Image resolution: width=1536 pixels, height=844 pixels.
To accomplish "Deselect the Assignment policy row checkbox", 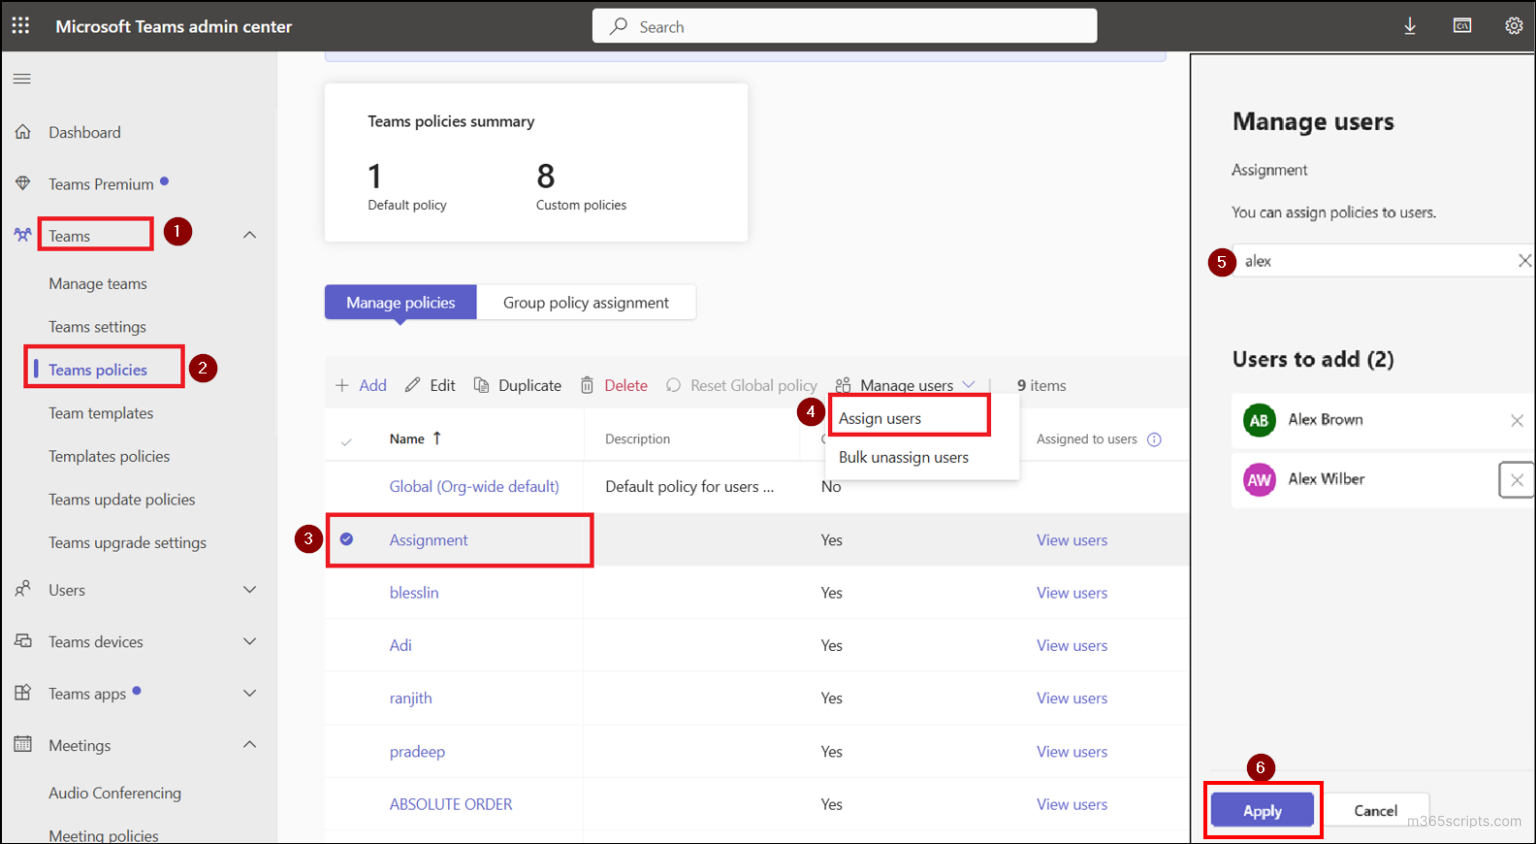I will [346, 539].
